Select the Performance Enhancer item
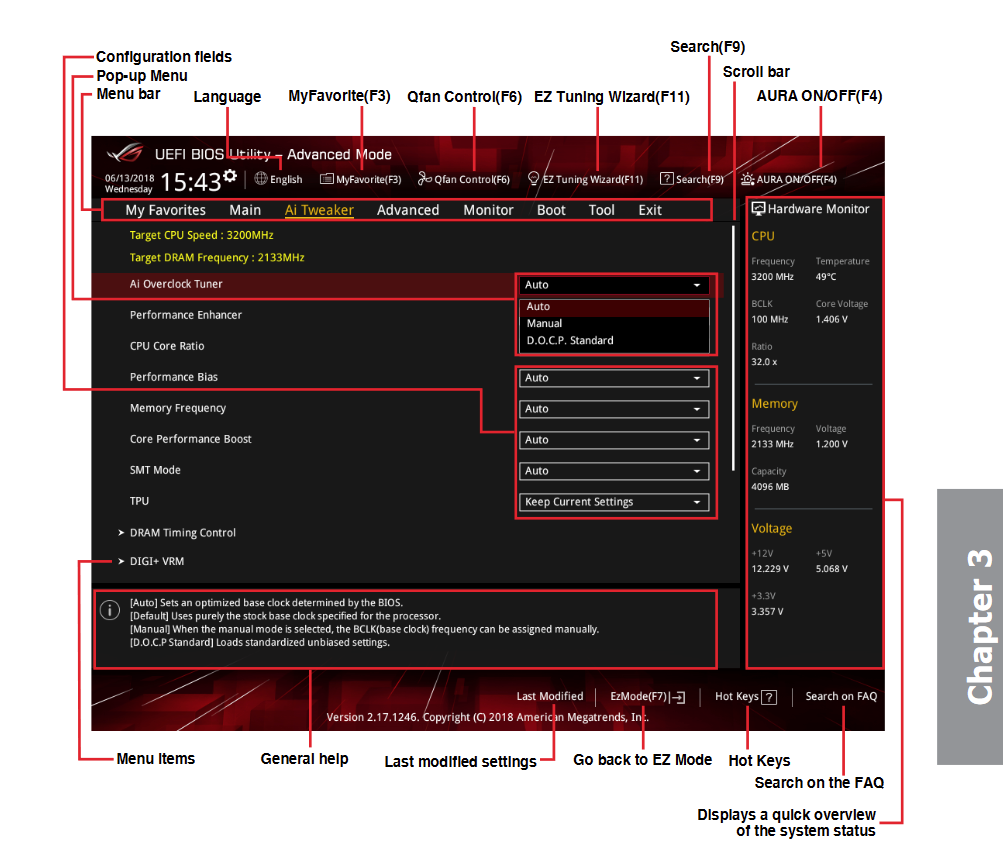1003x850 pixels. point(186,315)
